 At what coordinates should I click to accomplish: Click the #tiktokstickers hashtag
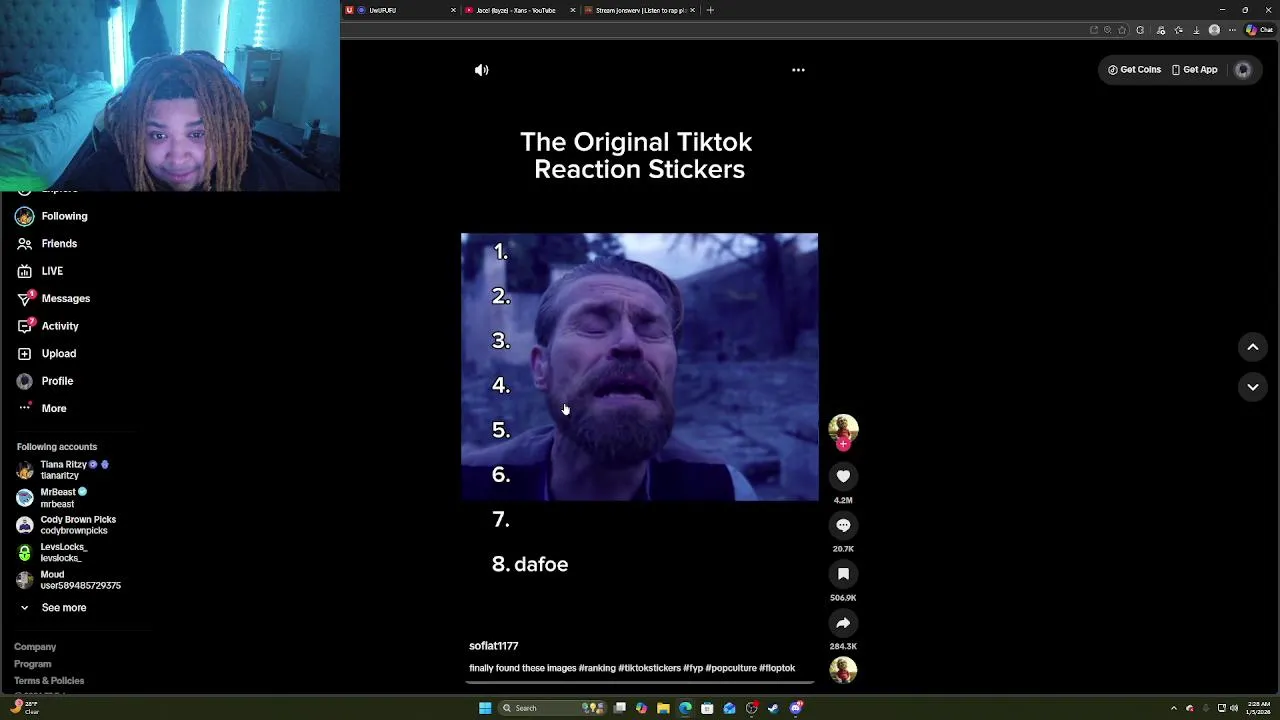point(649,668)
